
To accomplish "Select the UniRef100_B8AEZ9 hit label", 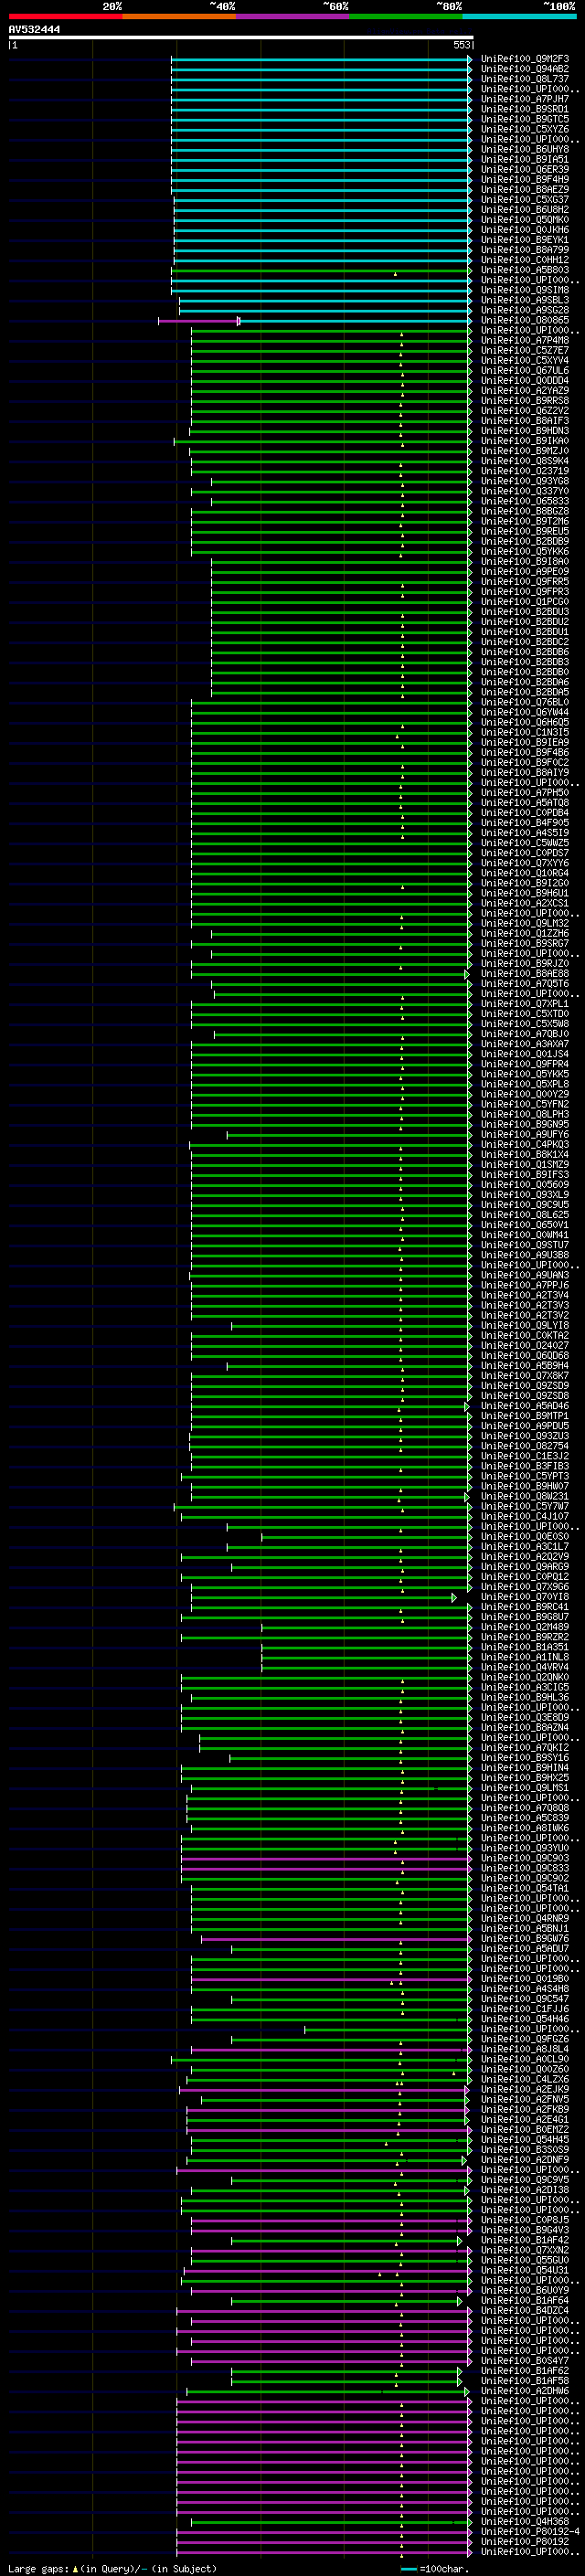I will pyautogui.click(x=525, y=189).
